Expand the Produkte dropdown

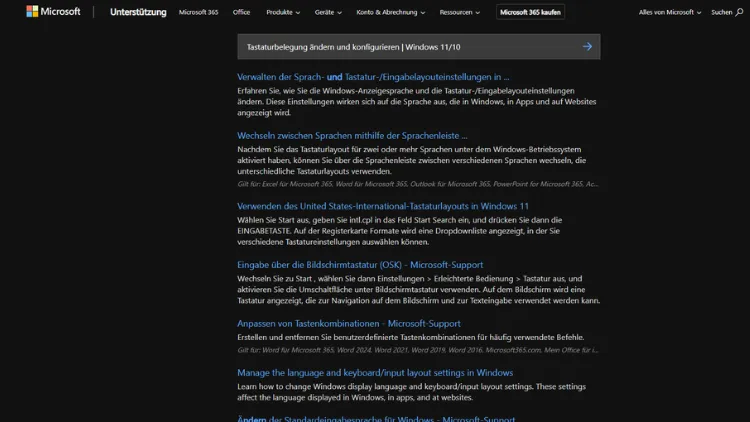(283, 12)
